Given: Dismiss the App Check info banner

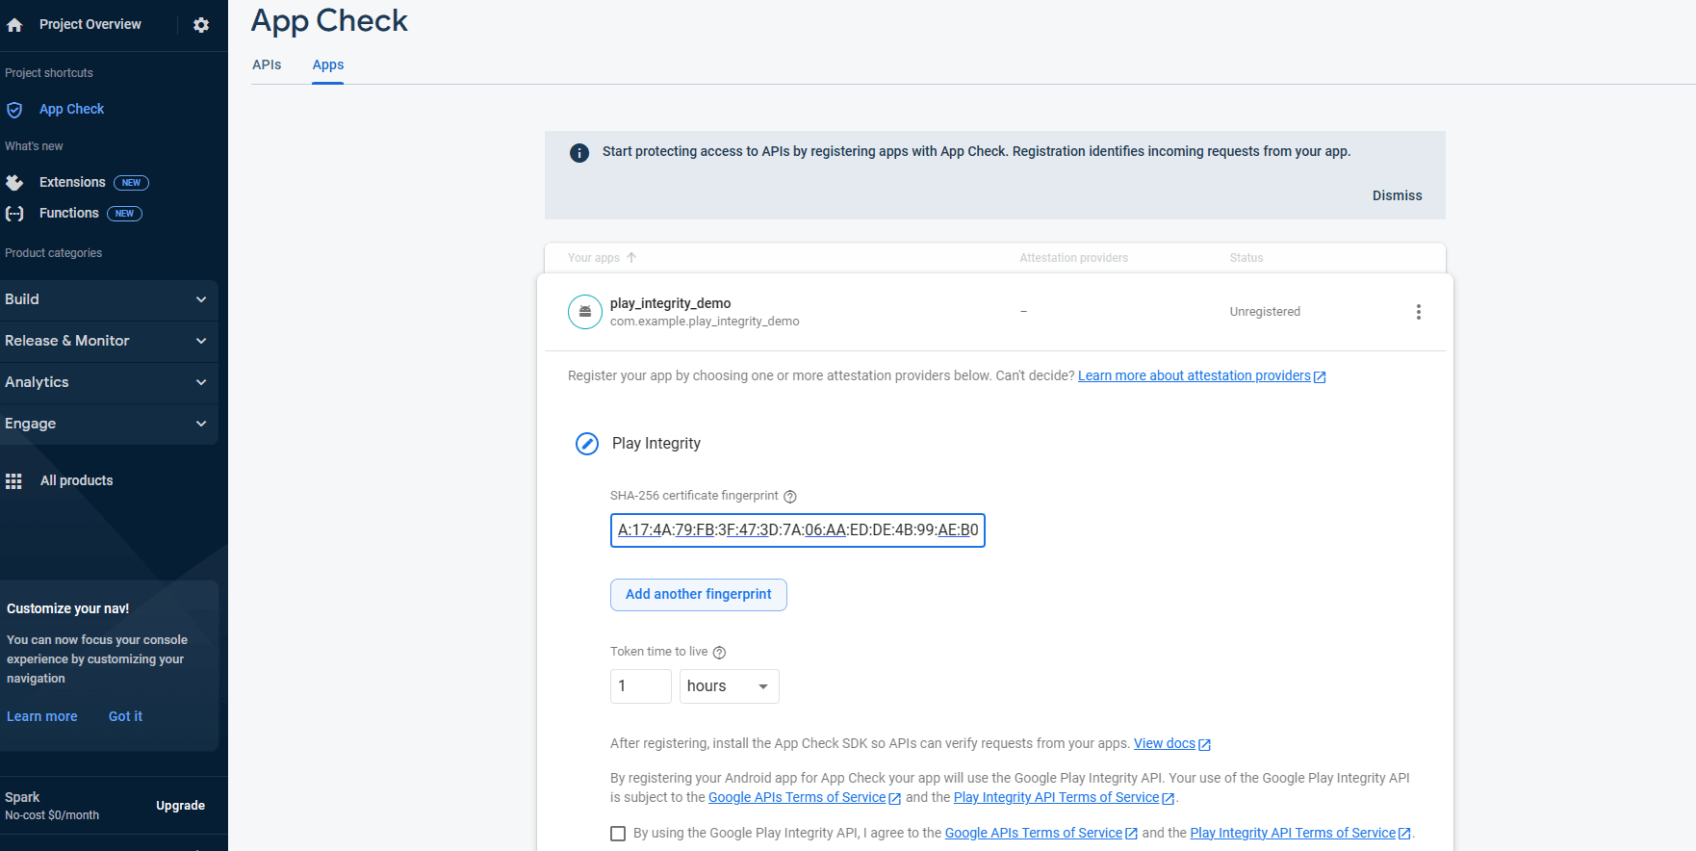Looking at the screenshot, I should coord(1396,196).
